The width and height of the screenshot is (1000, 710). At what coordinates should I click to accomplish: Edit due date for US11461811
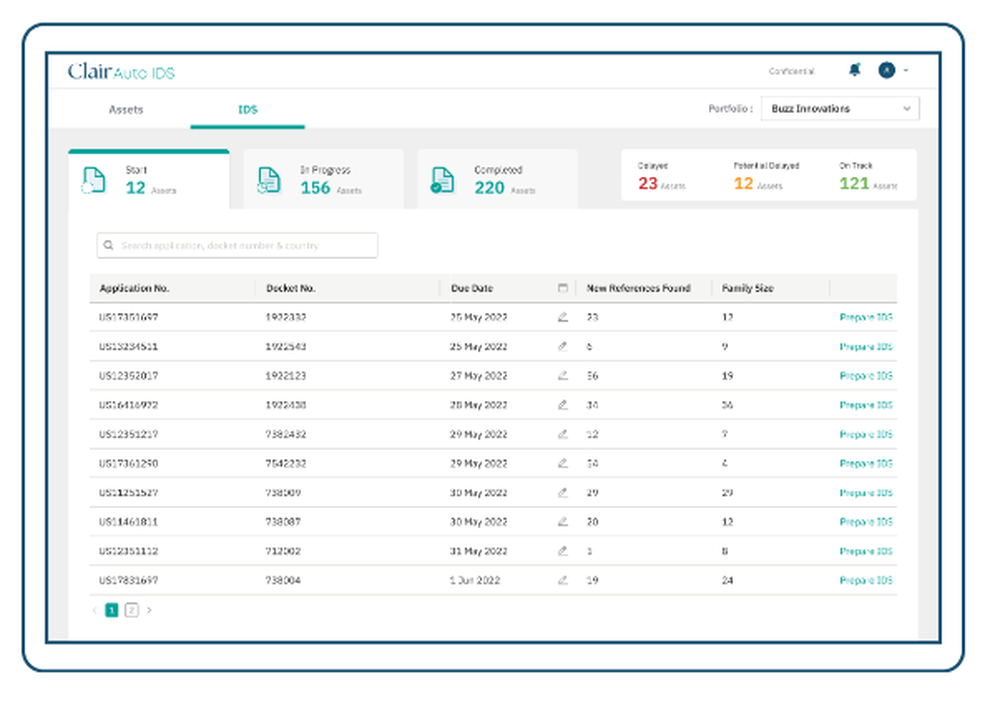(562, 522)
